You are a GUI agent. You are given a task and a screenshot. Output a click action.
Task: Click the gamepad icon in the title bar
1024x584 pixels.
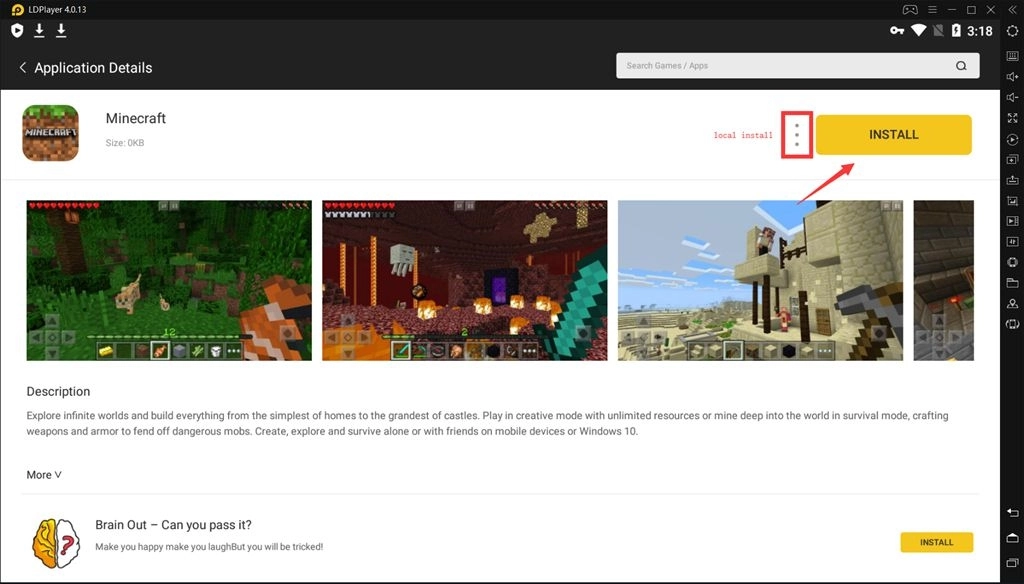910,9
